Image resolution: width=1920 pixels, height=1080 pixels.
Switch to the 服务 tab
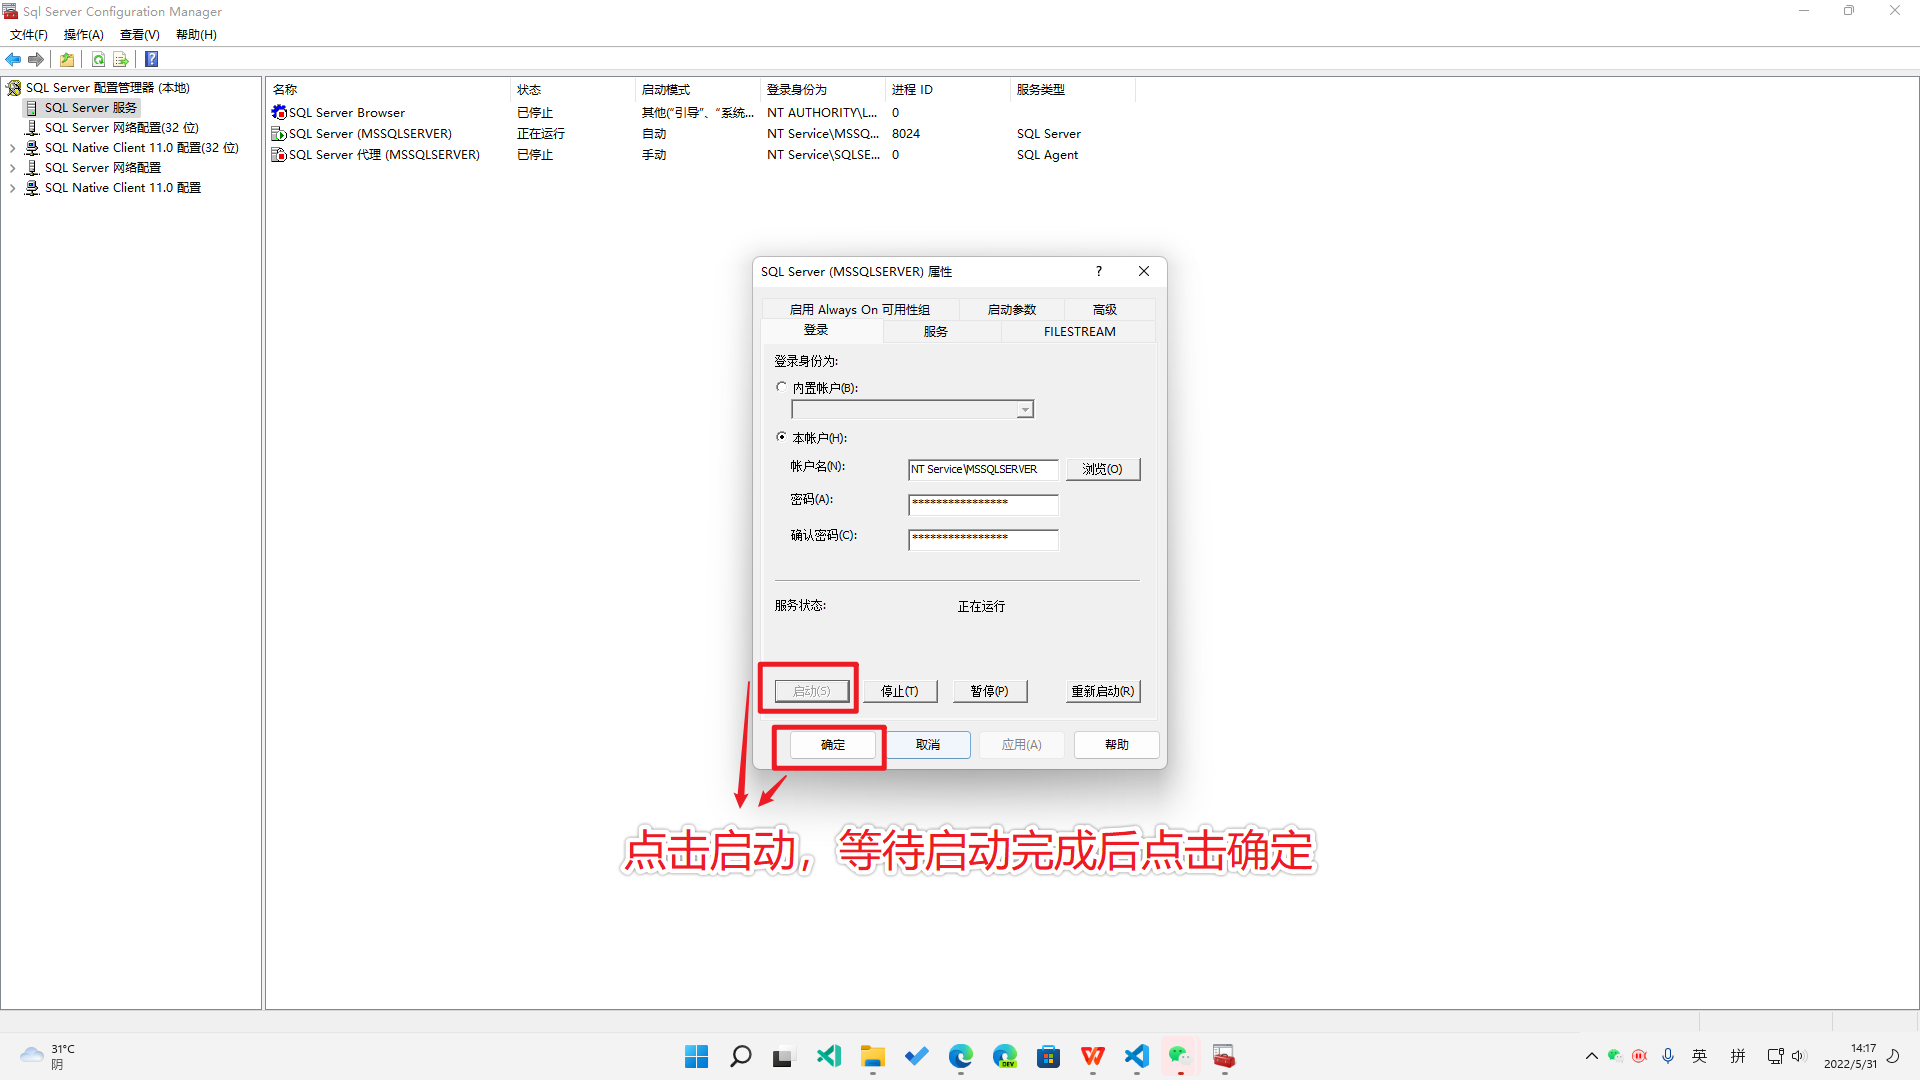[x=936, y=332]
